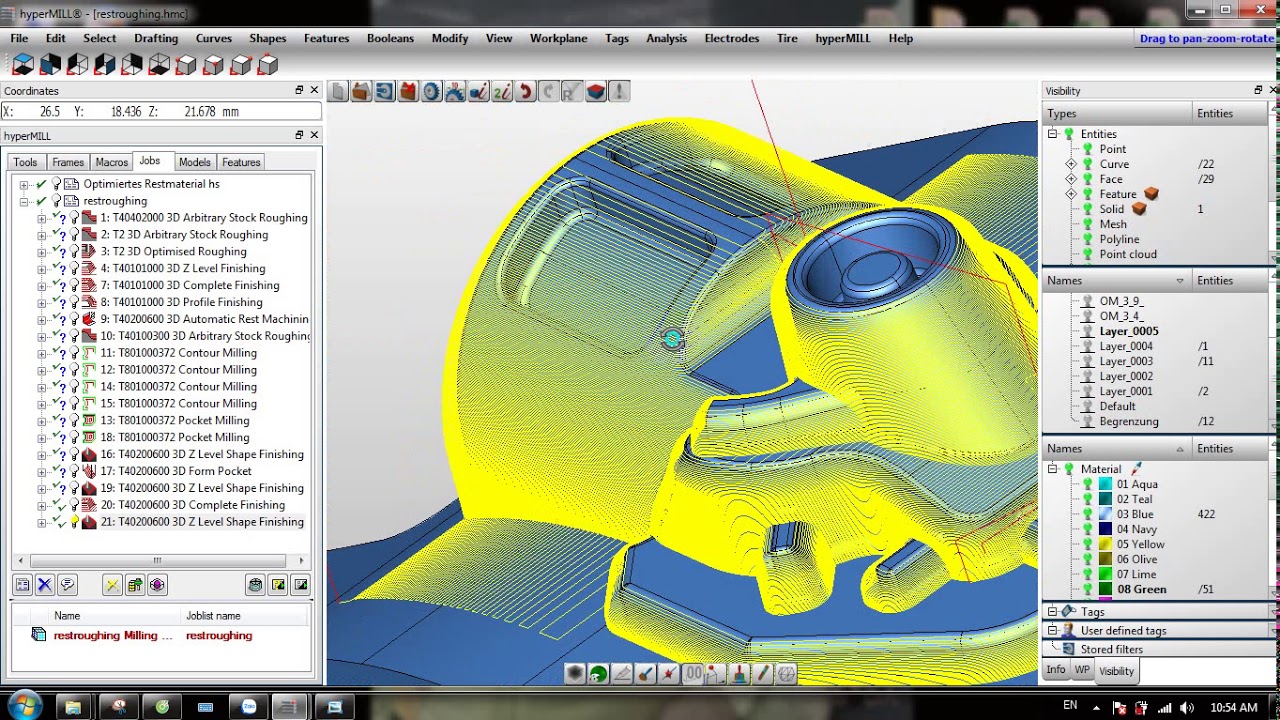Expand job 3: T2 3D Optimised Roughing
Viewport: 1280px width, 720px height.
(41, 252)
